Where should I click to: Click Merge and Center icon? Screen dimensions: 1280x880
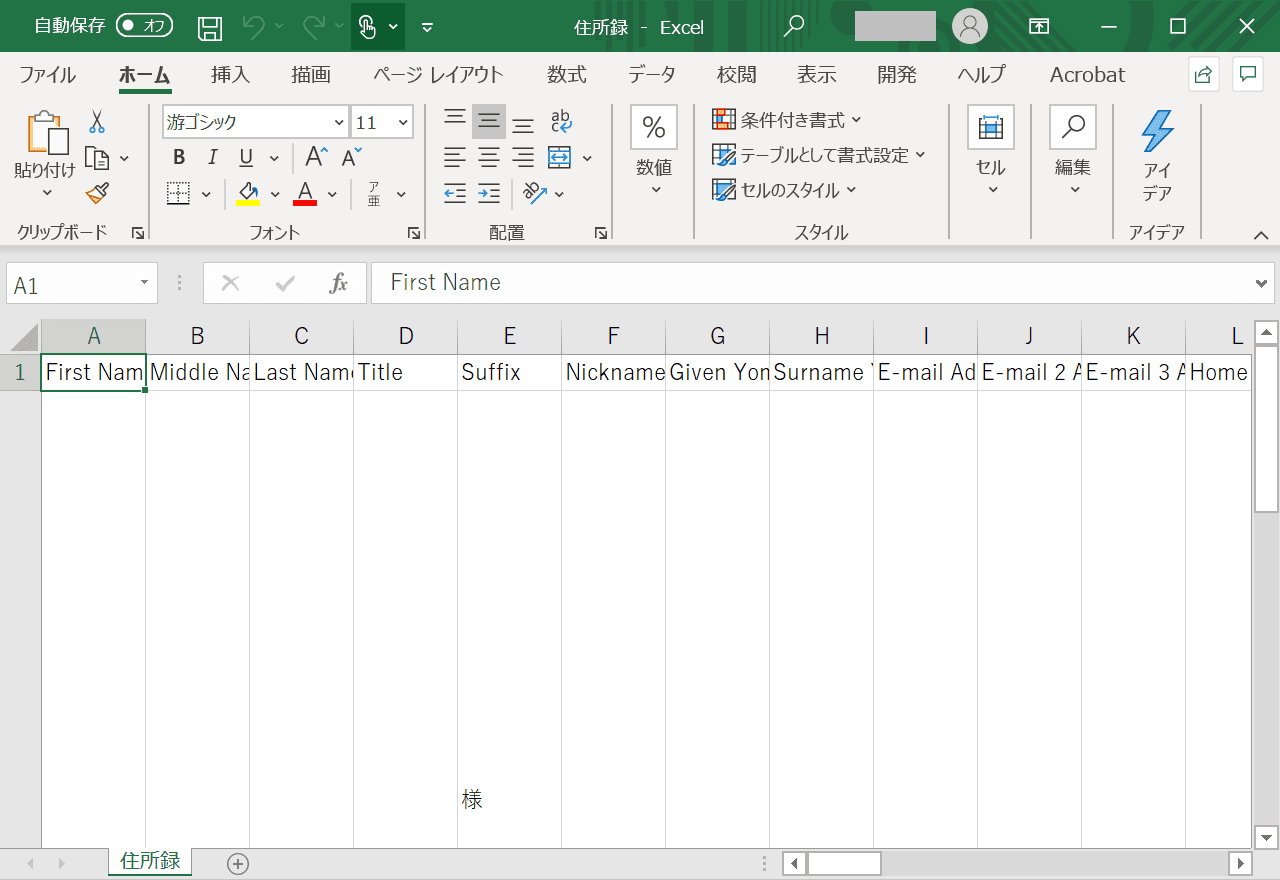pyautogui.click(x=560, y=157)
